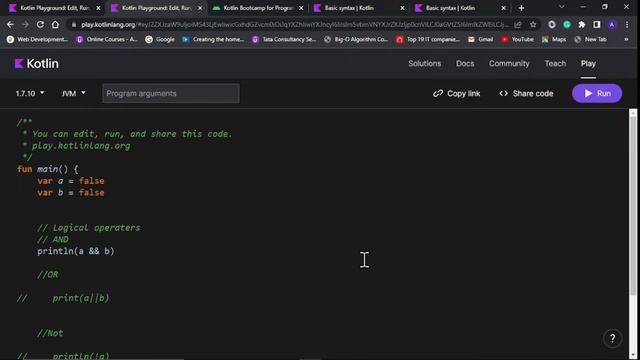640x360 pixels.
Task: Click the '//Not' comment line
Action: 50,333
